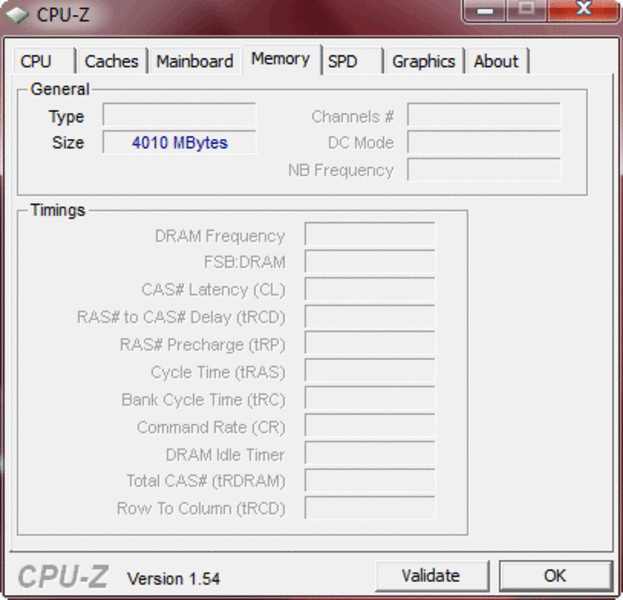Confirm with the OK button
The height and width of the screenshot is (600, 623).
pos(555,575)
